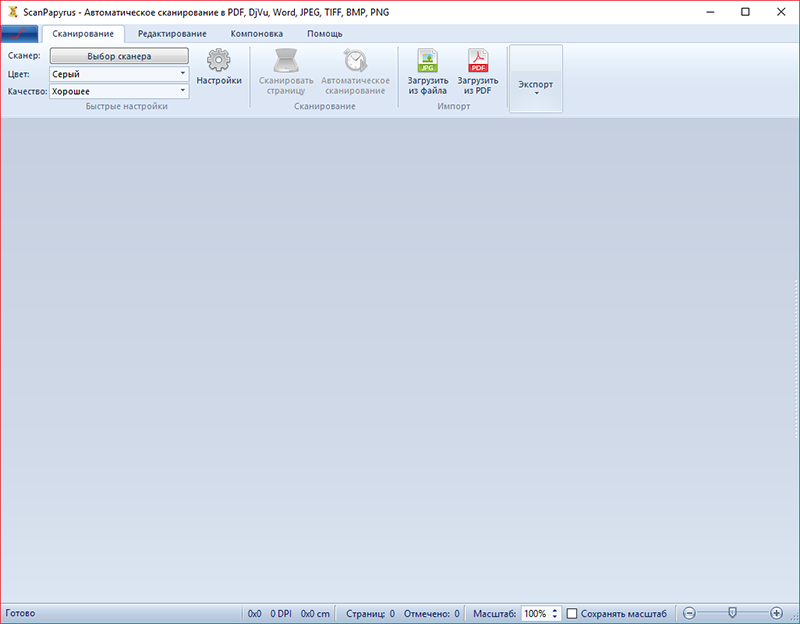Screen dimensions: 800x624
Task: Click the Готово status text
Action: click(x=20, y=613)
